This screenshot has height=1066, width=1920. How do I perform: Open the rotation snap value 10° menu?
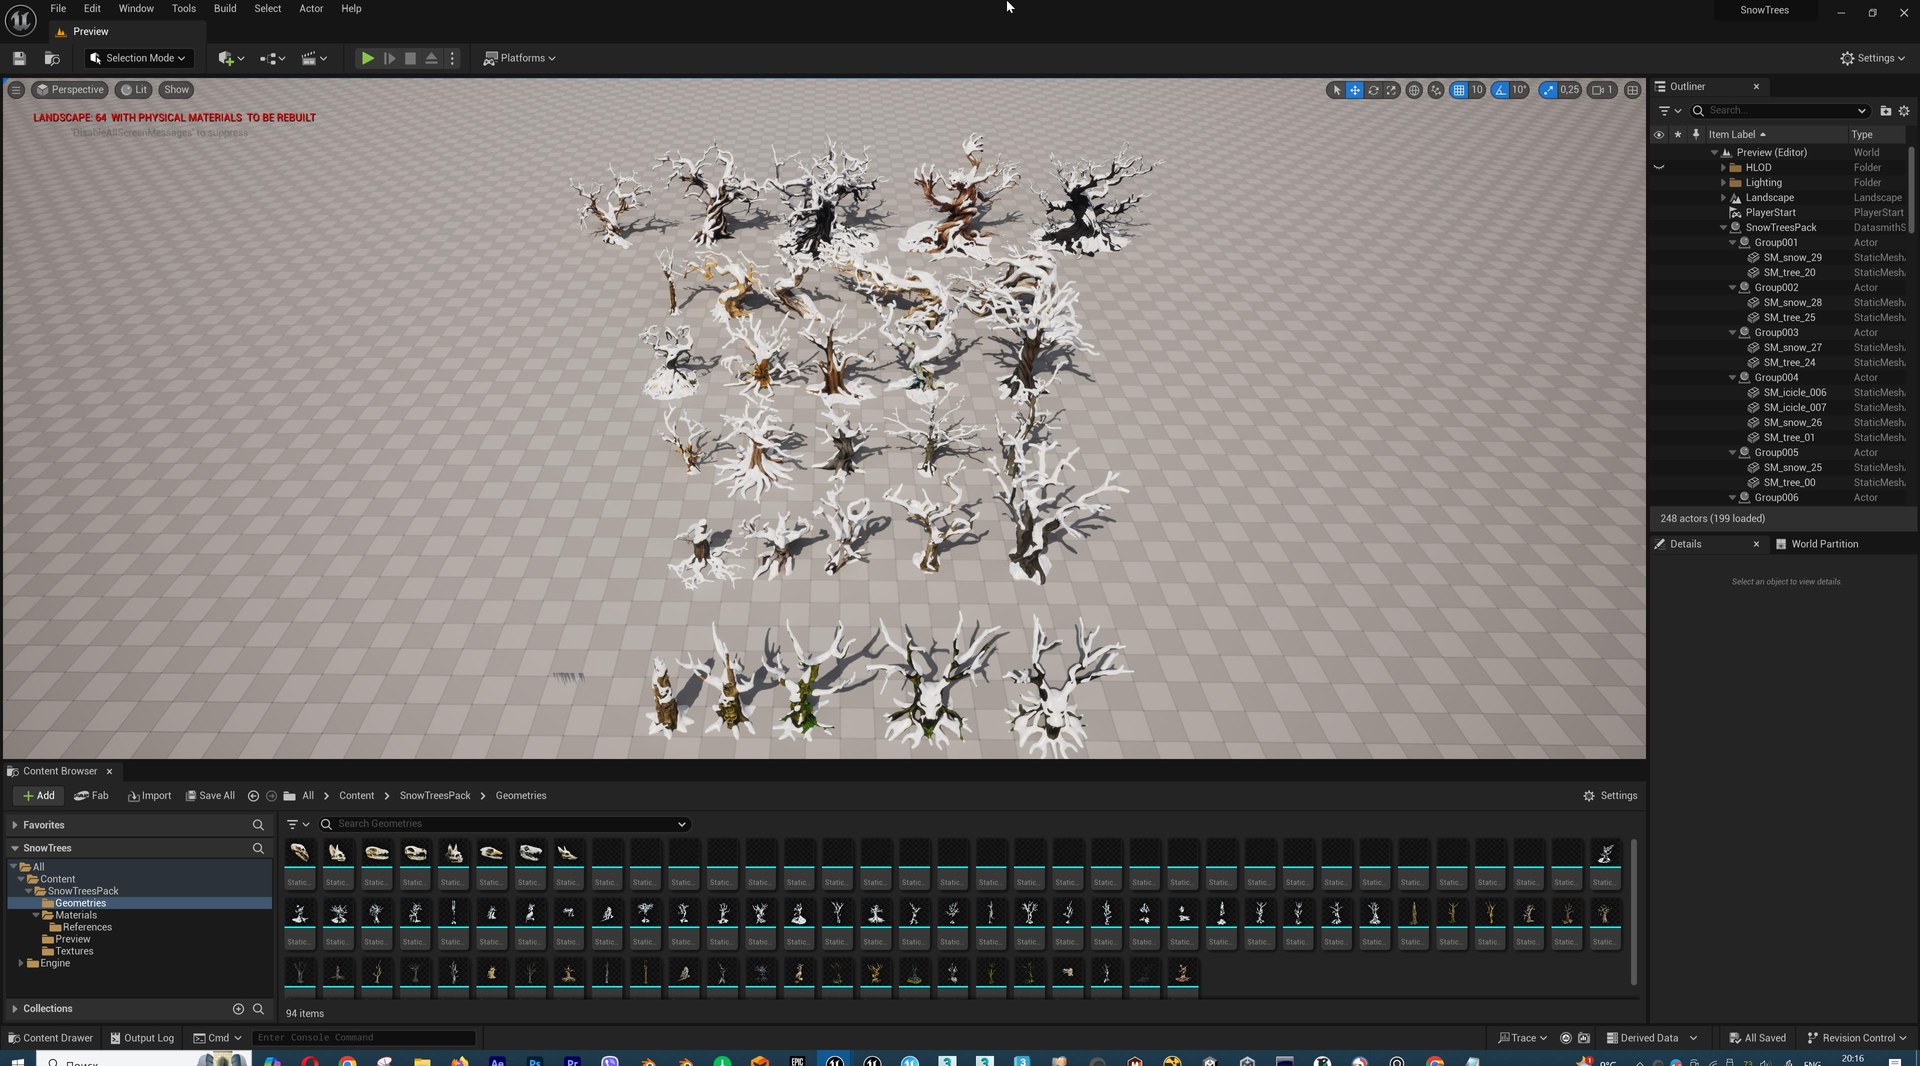[x=1519, y=90]
